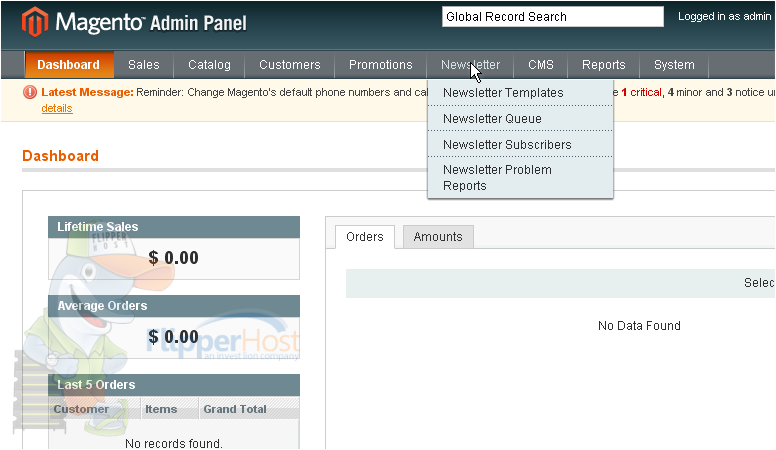Select Newsletter Queue from the dropdown

coord(520,118)
